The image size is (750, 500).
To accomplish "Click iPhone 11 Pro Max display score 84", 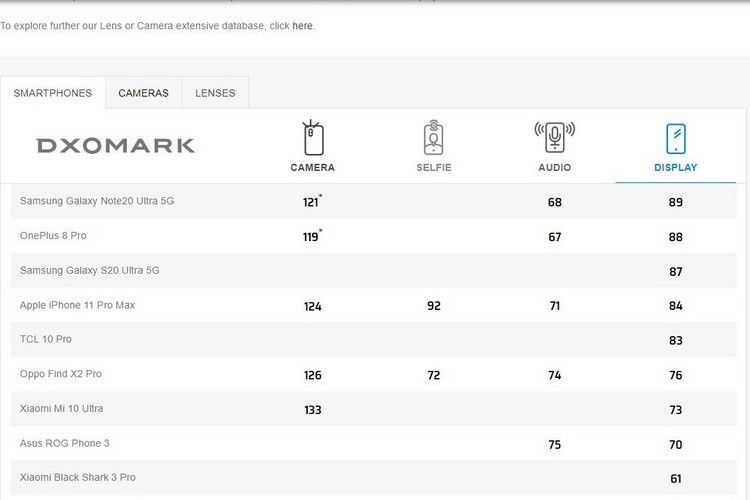I will point(676,306).
